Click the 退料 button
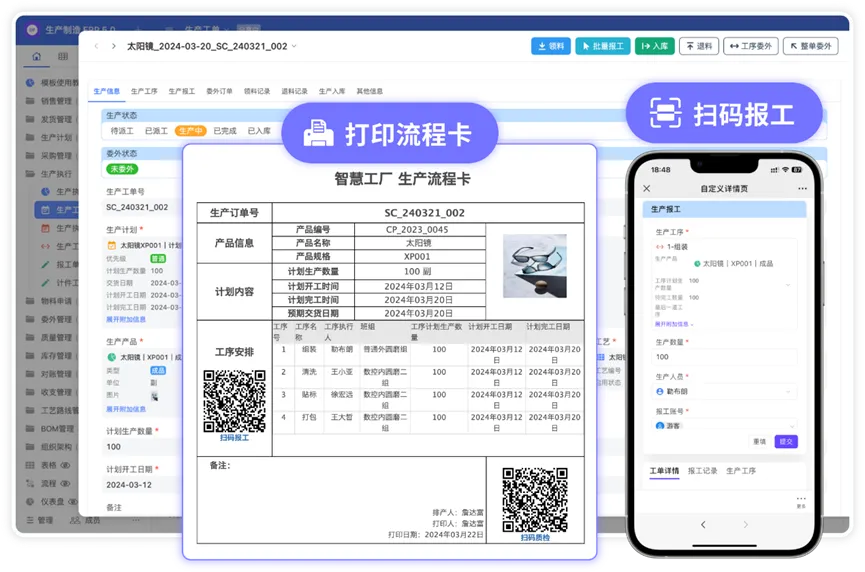 tap(699, 46)
